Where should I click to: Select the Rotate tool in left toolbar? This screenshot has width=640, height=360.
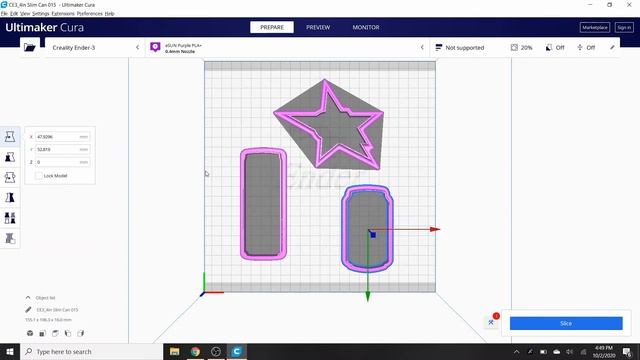pos(10,177)
